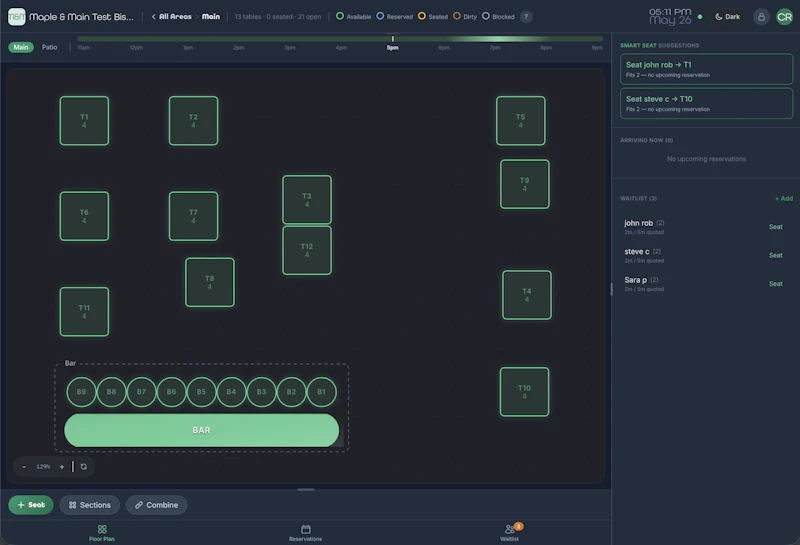The height and width of the screenshot is (545, 800).
Task: Click the green Seat button
Action: 31,505
